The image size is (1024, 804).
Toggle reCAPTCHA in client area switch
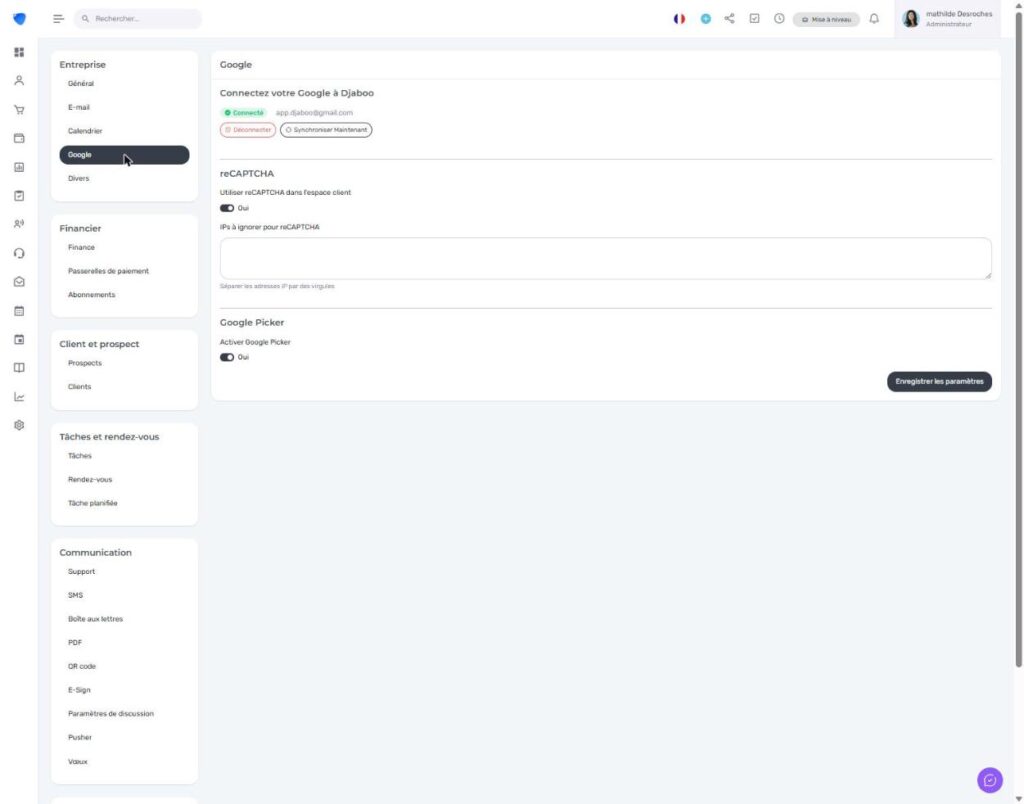227,208
